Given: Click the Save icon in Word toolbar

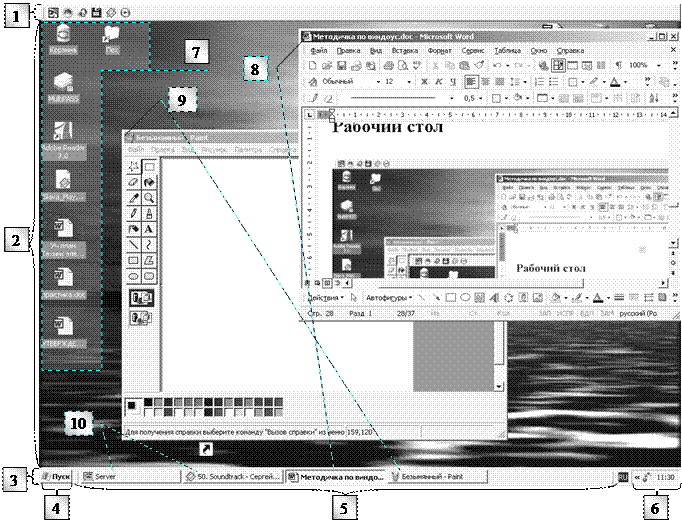Looking at the screenshot, I should click(x=341, y=65).
